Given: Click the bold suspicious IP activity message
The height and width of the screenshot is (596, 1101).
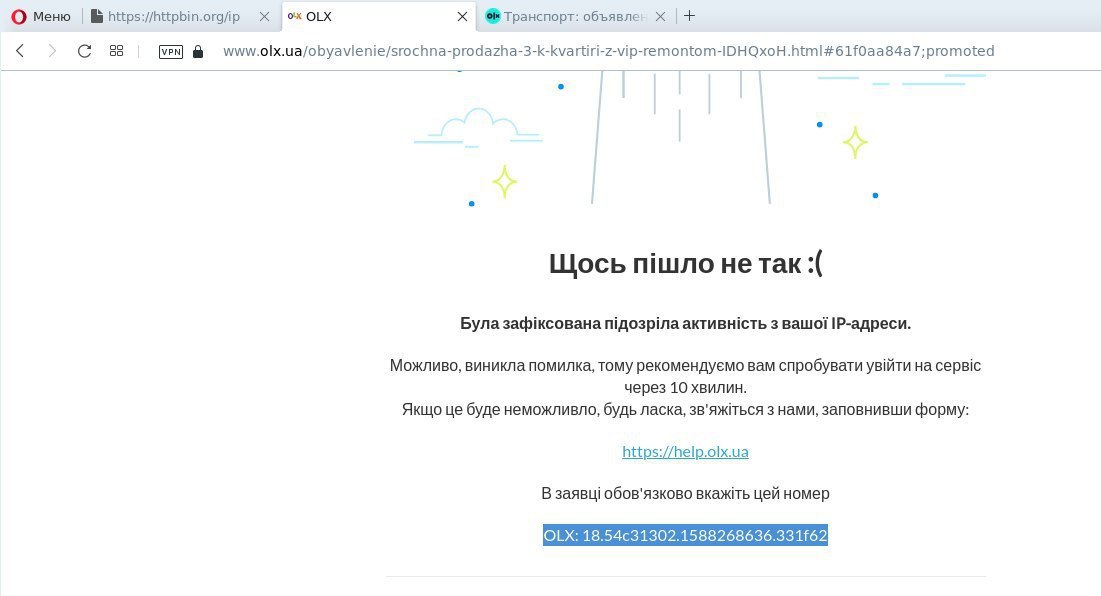Looking at the screenshot, I should click(x=685, y=323).
